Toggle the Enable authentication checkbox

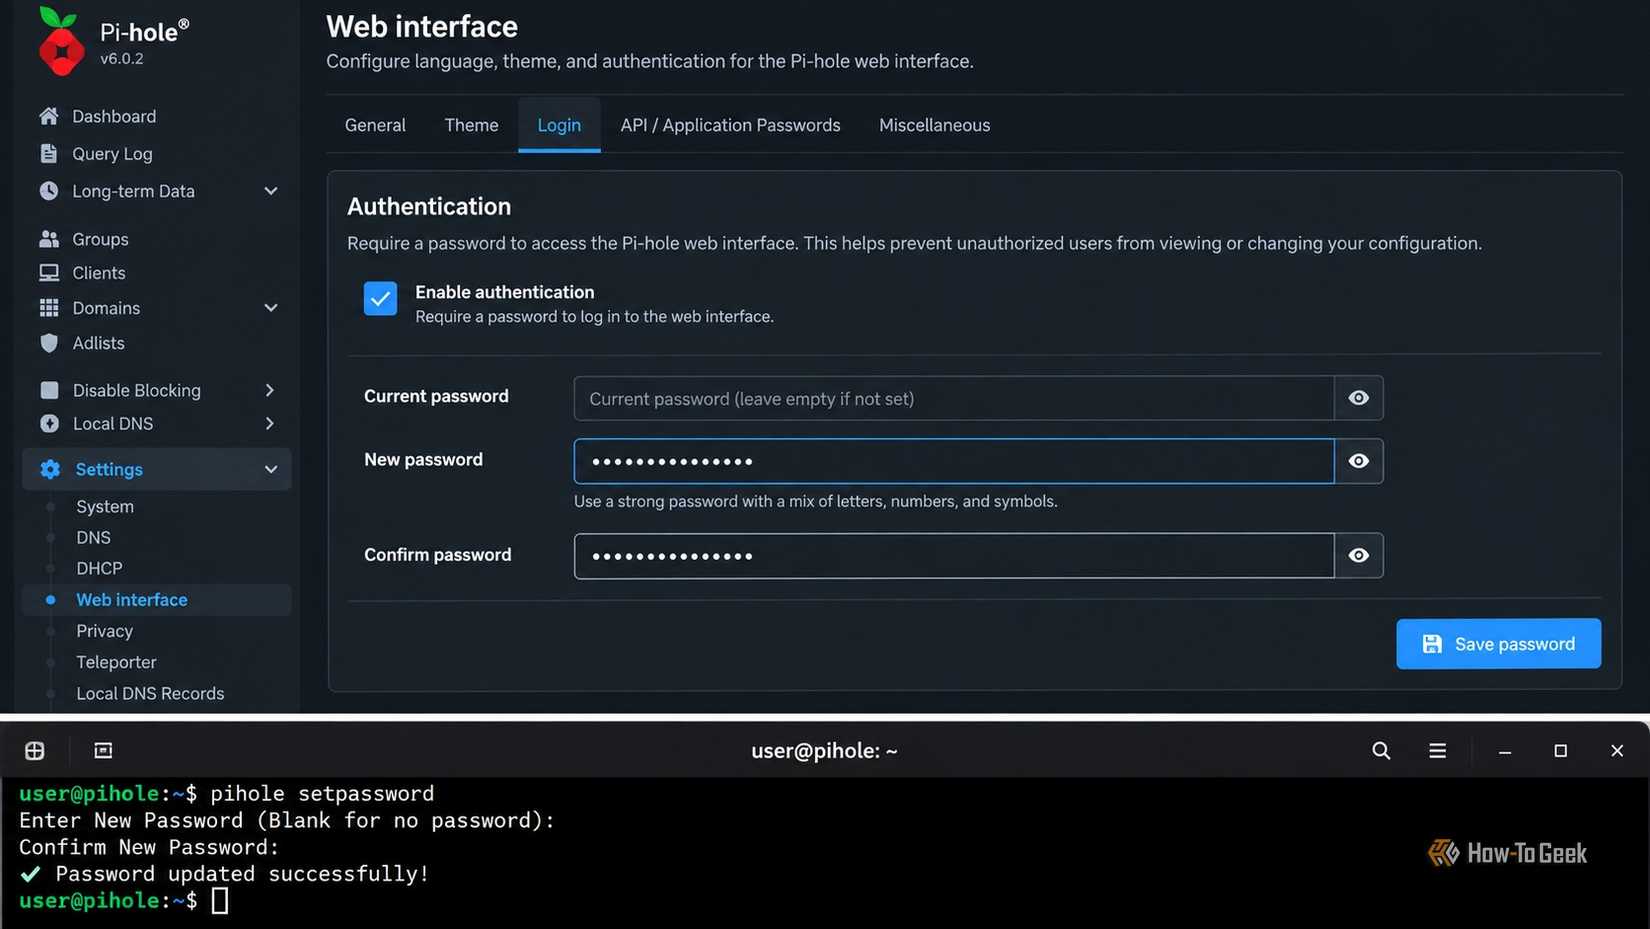380,298
